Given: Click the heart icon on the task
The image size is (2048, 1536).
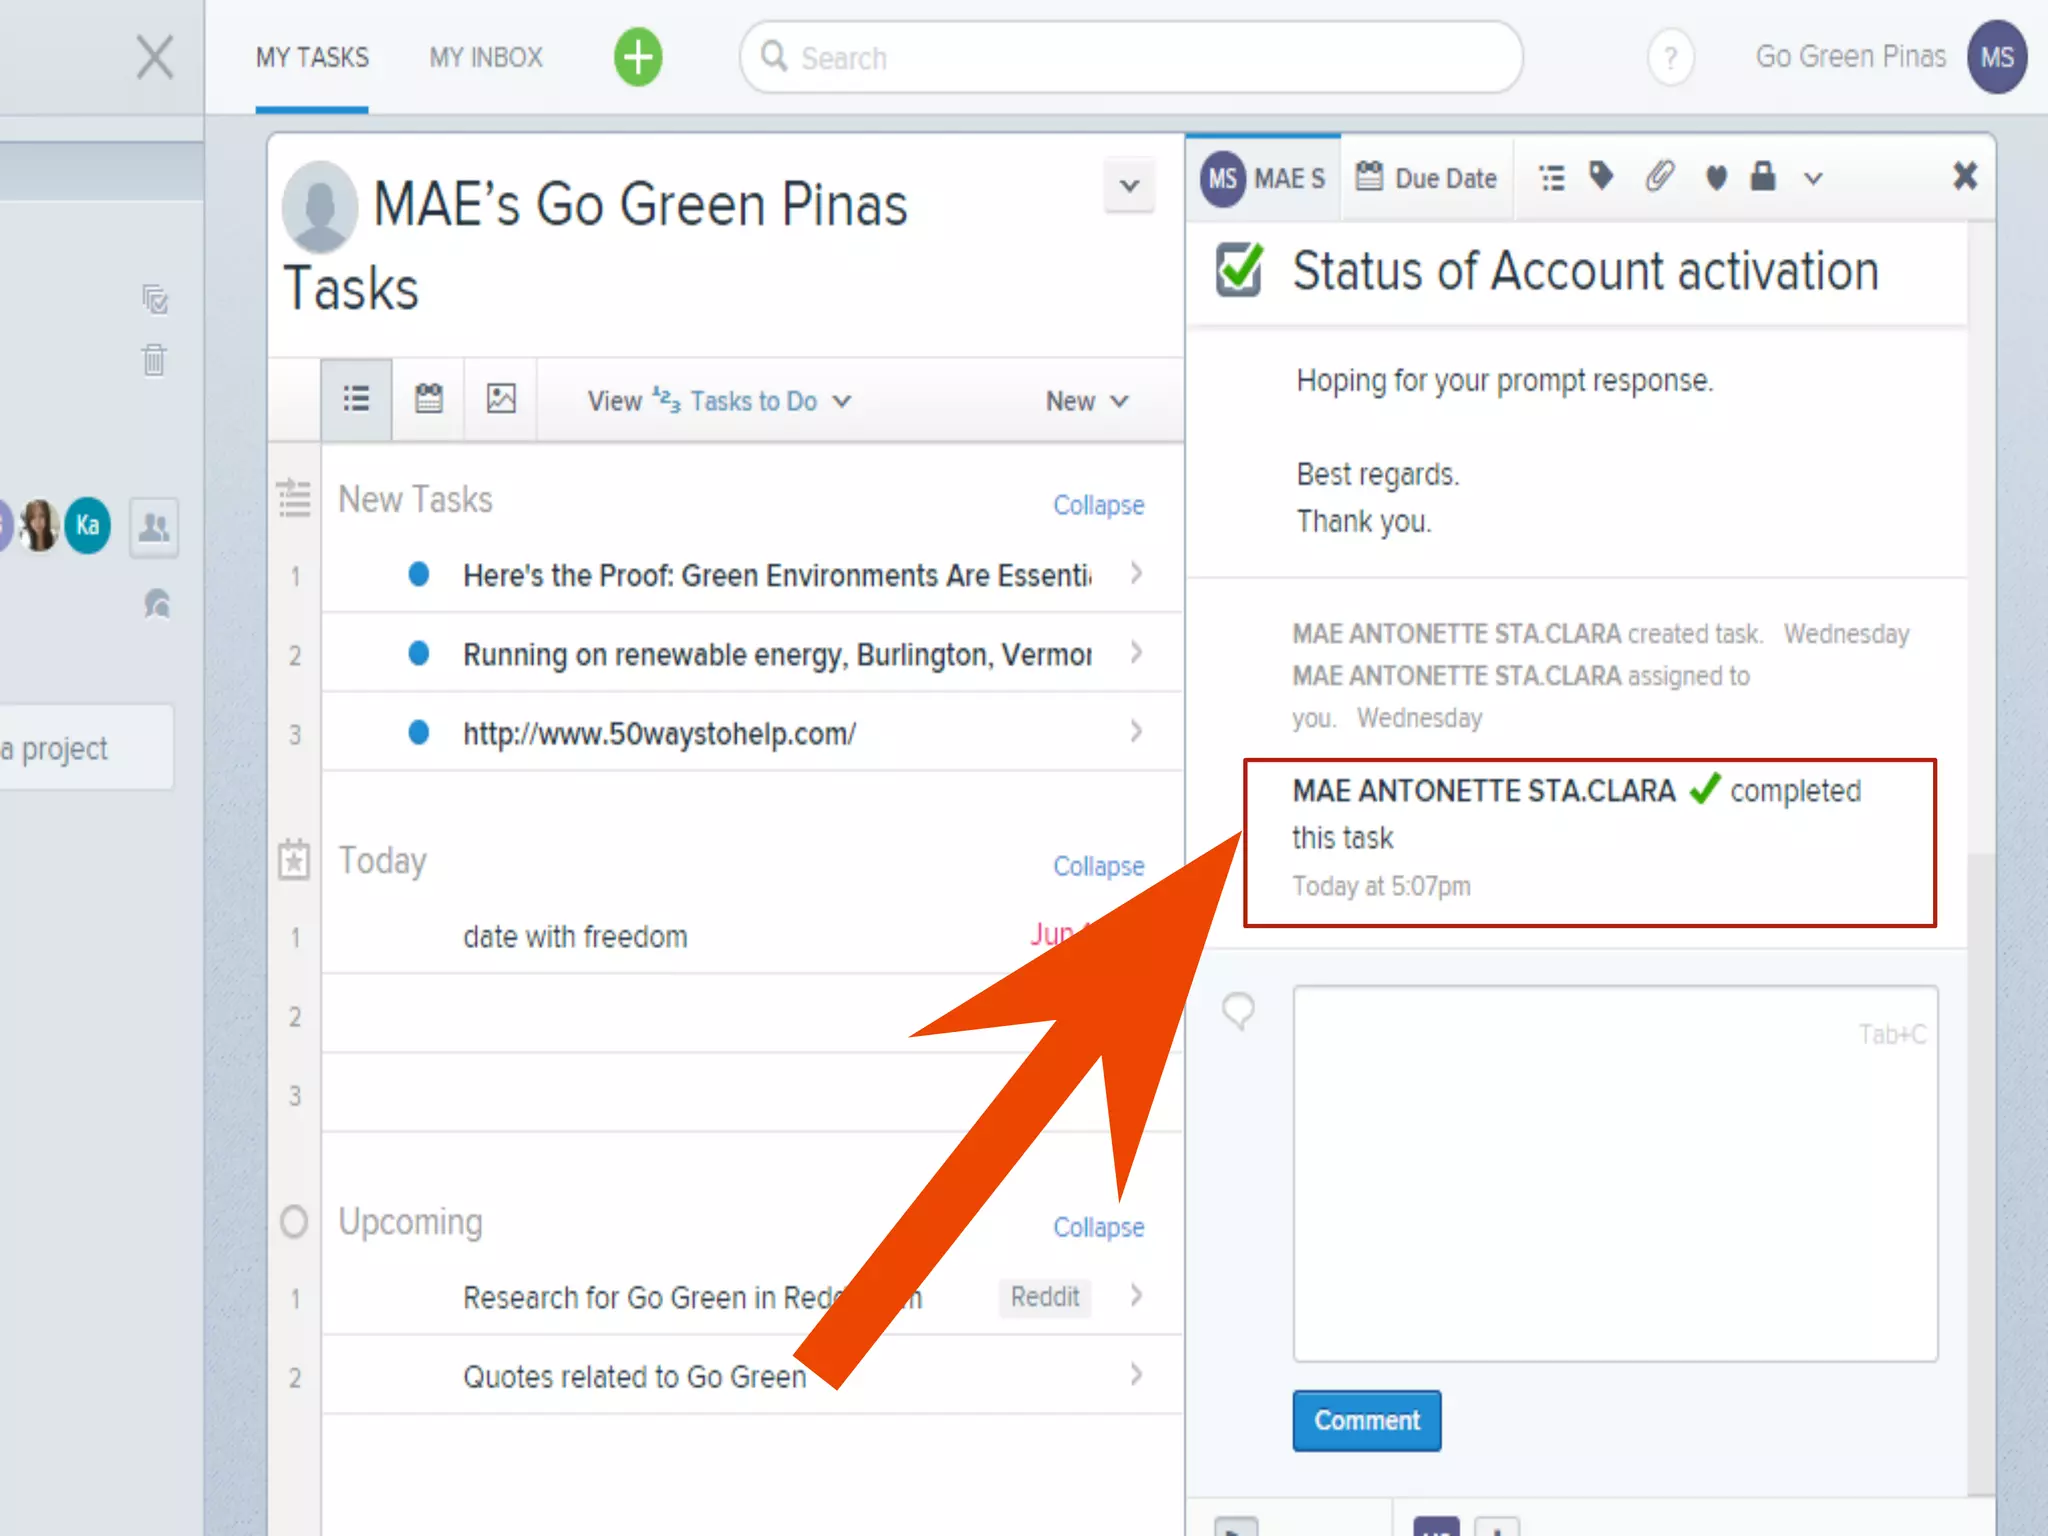Looking at the screenshot, I should coord(1716,178).
